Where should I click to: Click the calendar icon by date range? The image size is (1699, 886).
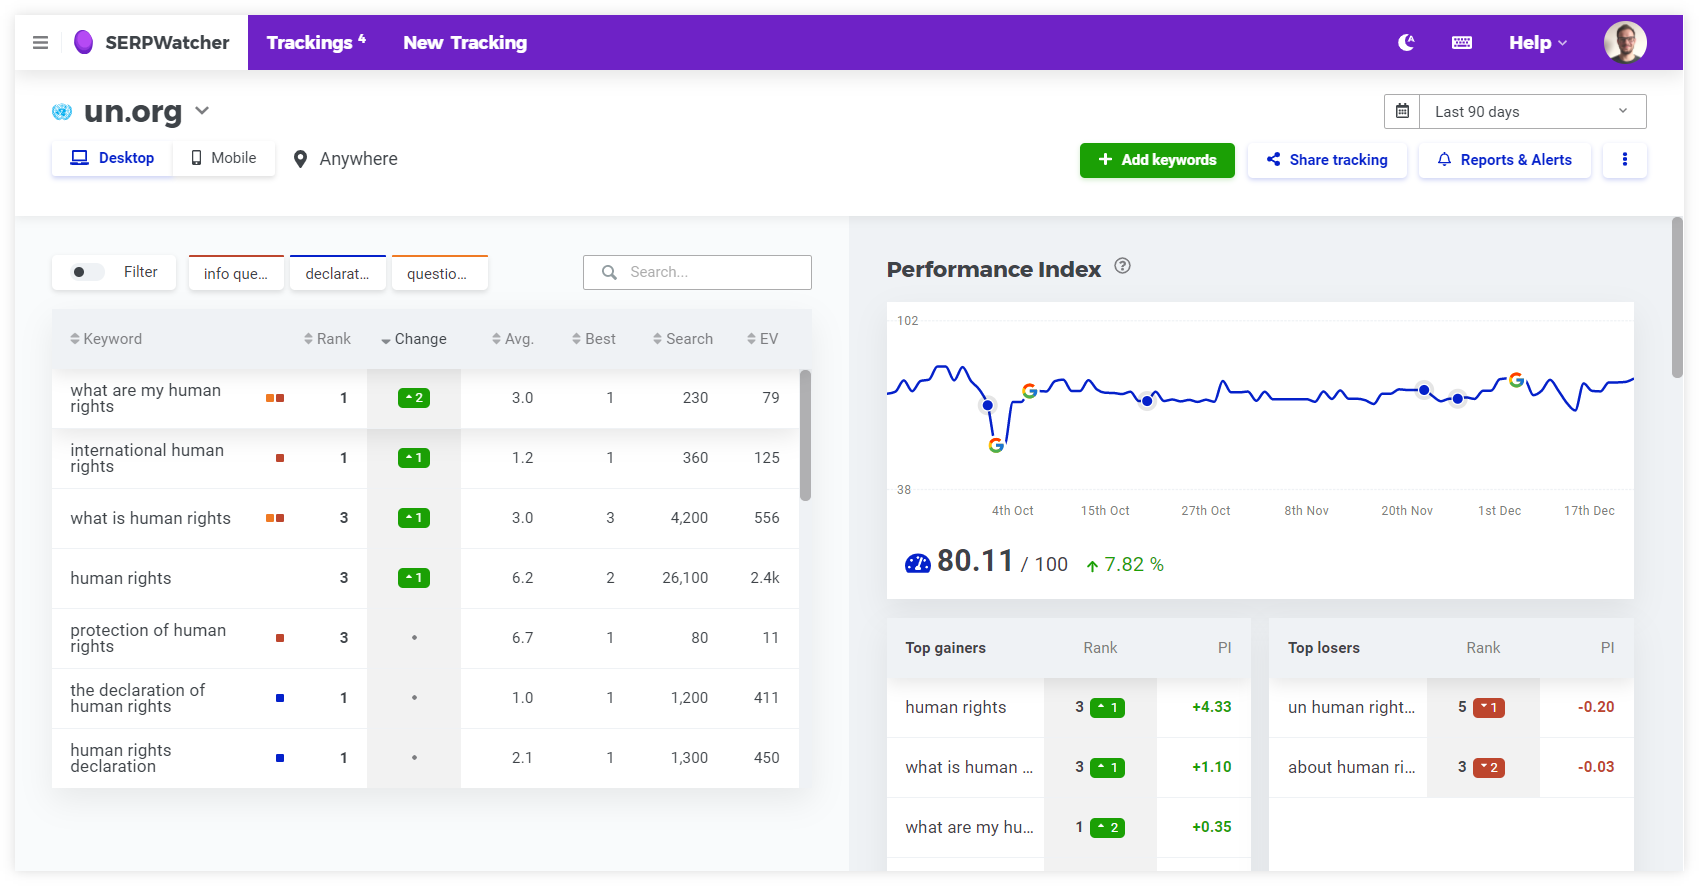[x=1402, y=112]
